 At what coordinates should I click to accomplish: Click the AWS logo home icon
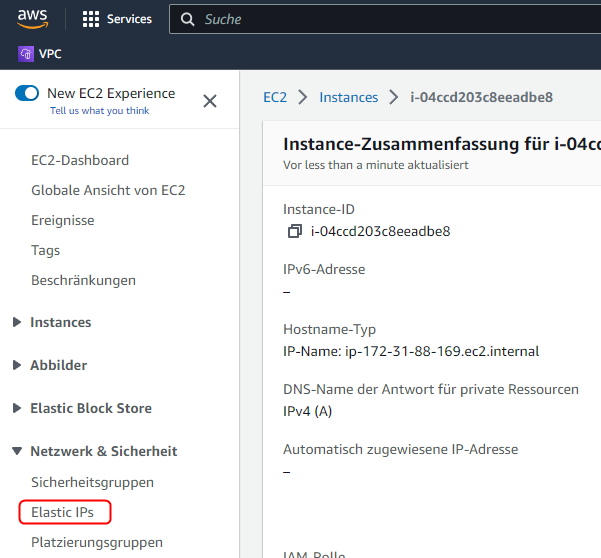point(32,19)
